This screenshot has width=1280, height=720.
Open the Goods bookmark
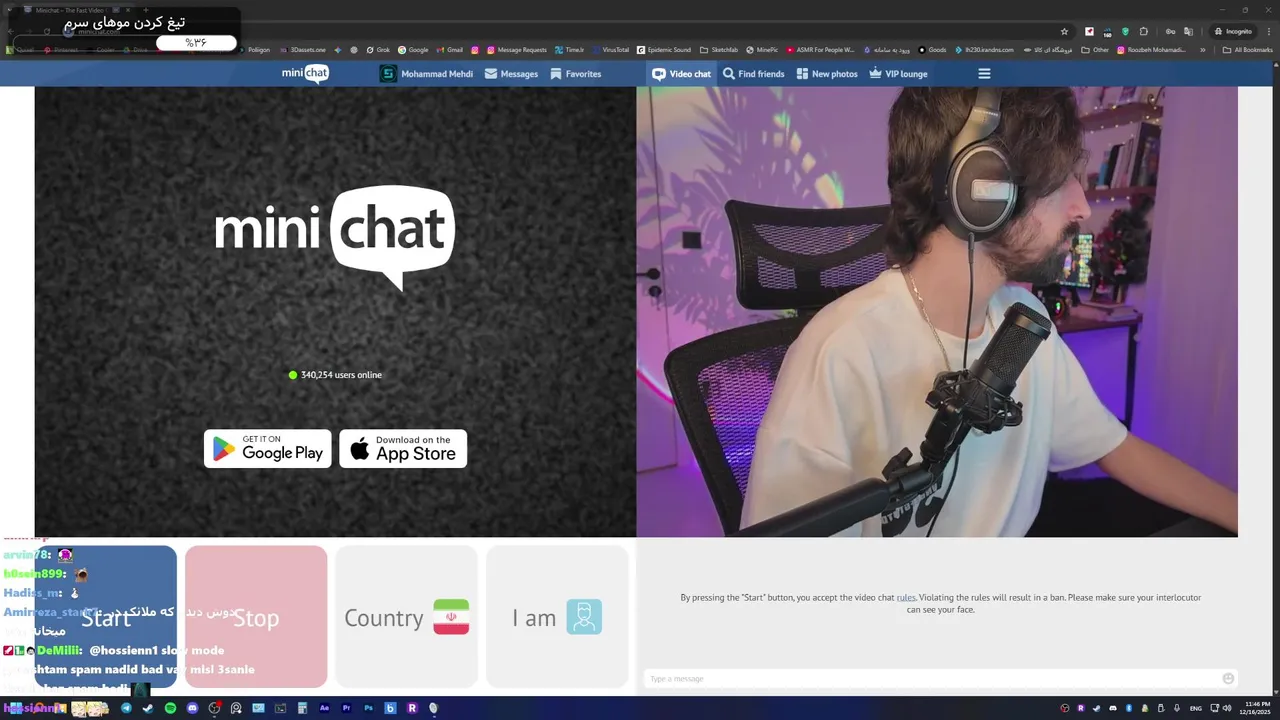pyautogui.click(x=932, y=49)
